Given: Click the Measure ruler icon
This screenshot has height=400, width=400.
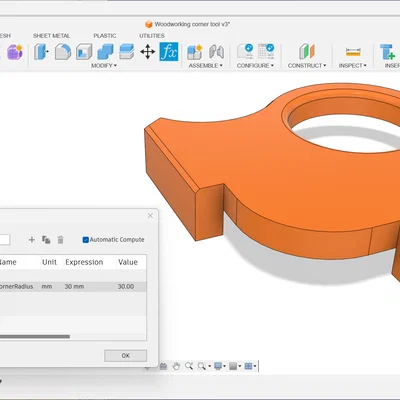Looking at the screenshot, I should [x=353, y=52].
